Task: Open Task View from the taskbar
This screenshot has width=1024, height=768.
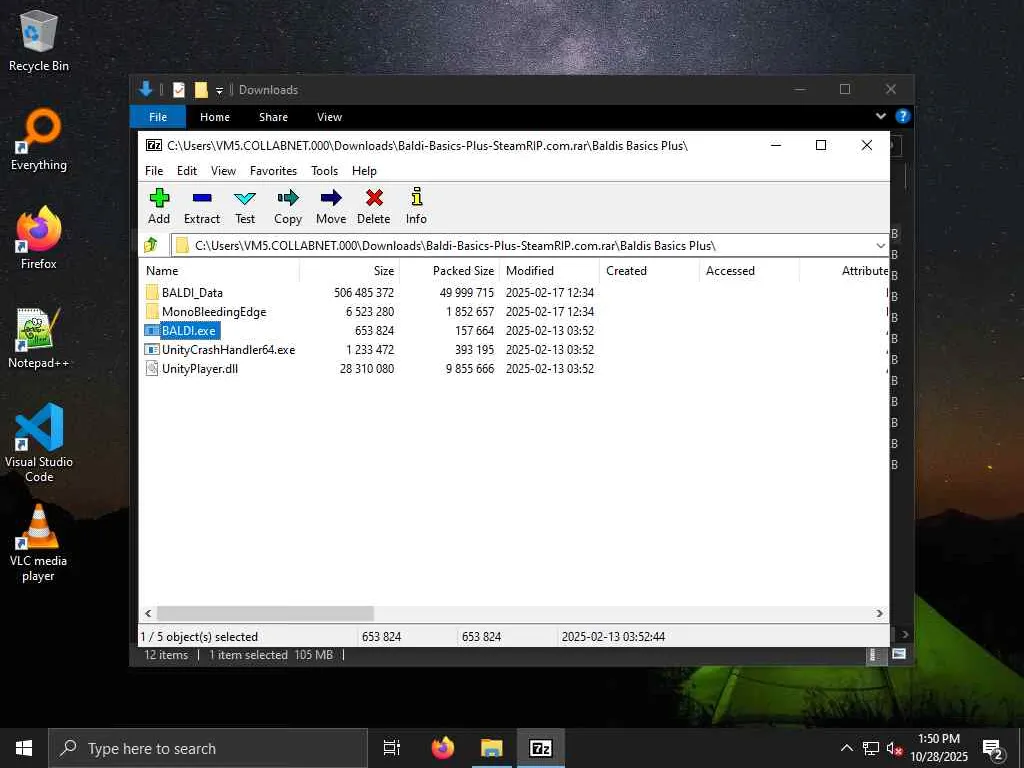Action: point(392,748)
